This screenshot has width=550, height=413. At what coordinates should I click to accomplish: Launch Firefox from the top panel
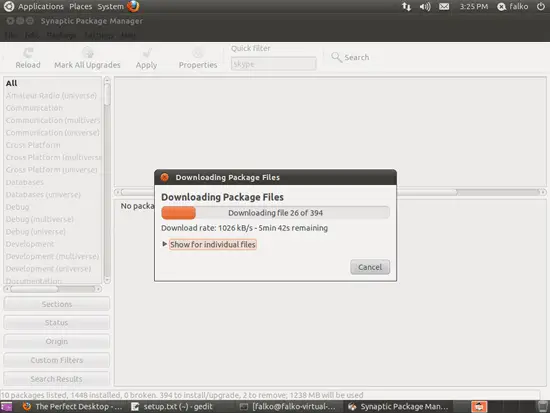(133, 6)
